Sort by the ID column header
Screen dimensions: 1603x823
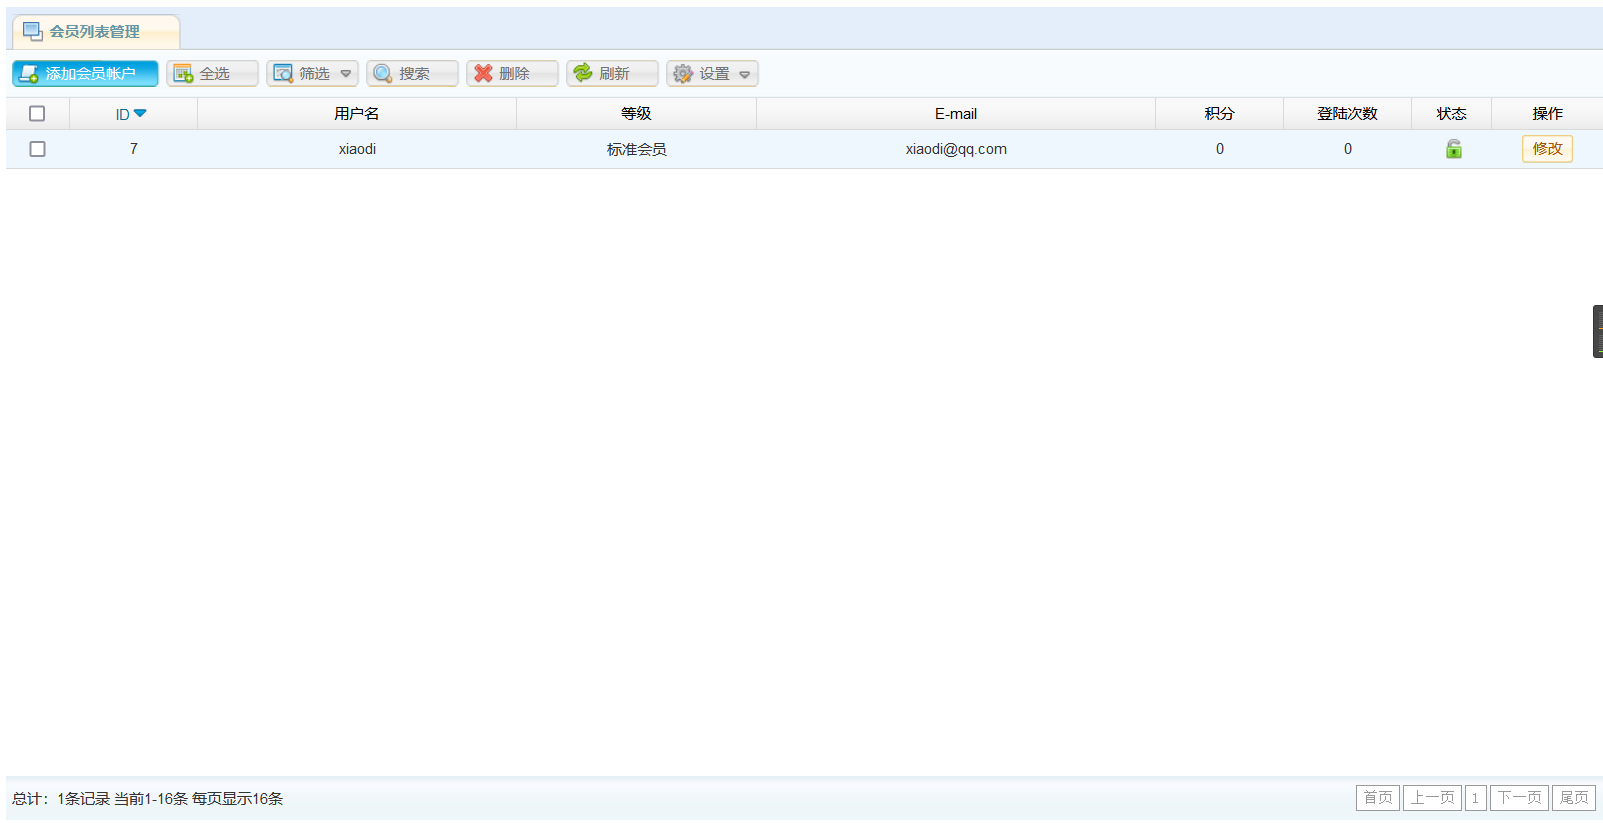pos(132,114)
